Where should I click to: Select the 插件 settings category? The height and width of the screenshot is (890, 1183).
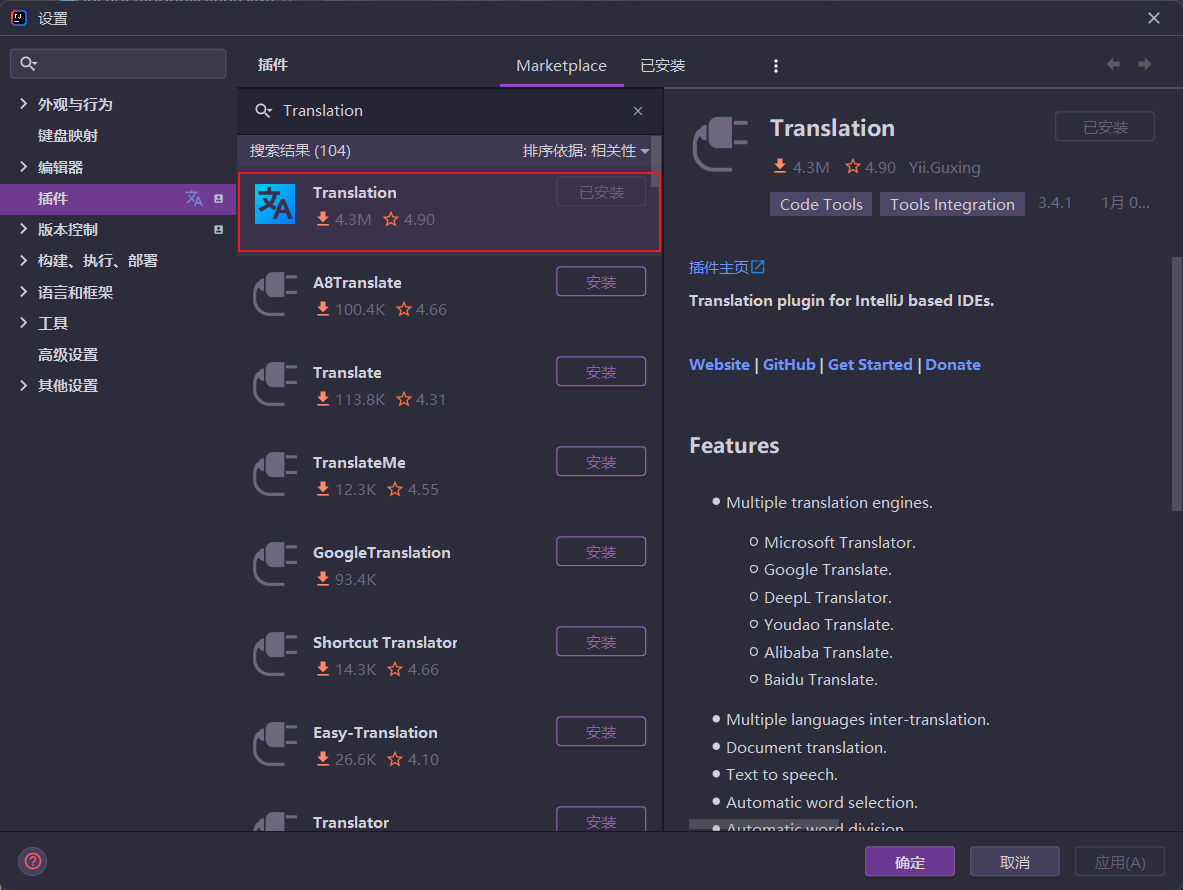[118, 198]
